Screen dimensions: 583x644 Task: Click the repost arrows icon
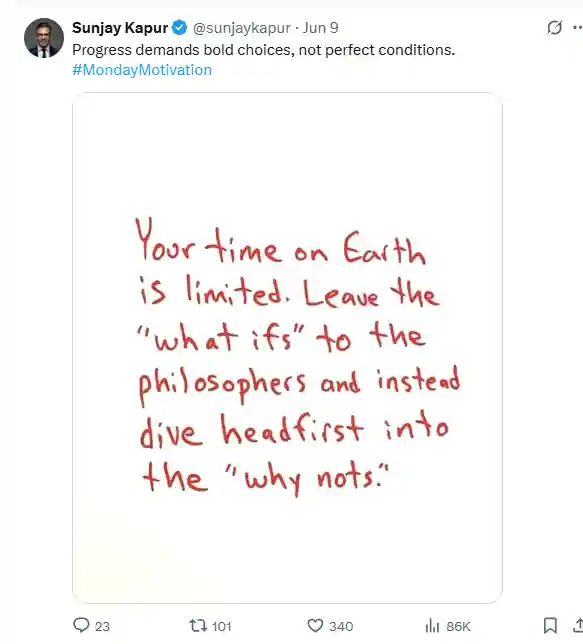click(x=198, y=626)
